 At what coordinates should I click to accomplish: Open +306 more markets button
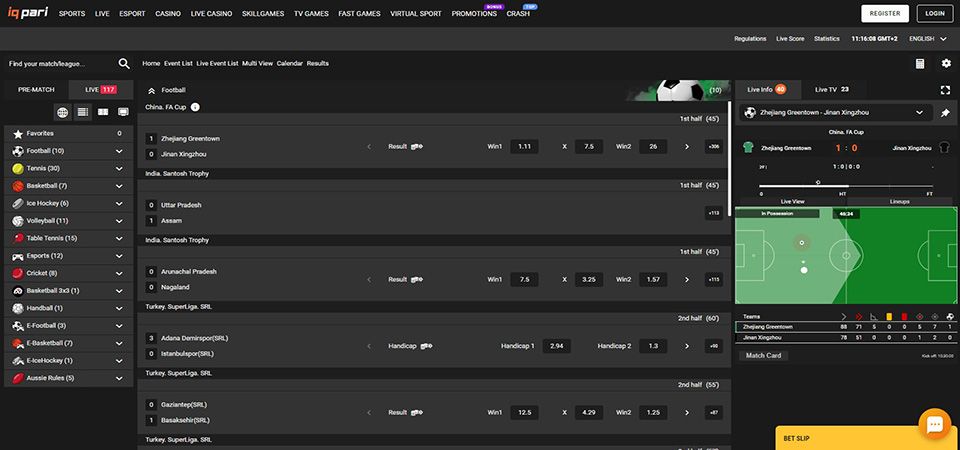[714, 147]
